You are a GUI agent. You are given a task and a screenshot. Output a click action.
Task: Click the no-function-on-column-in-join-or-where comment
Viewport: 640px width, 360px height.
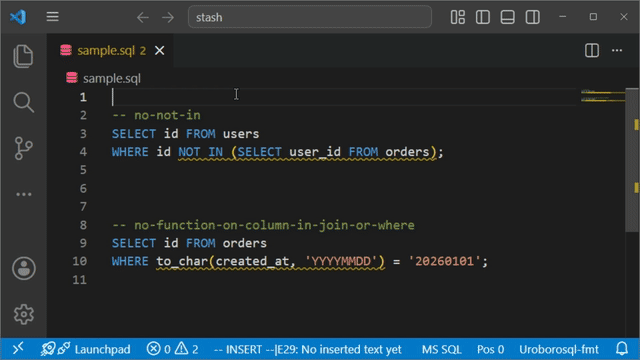pos(263,225)
